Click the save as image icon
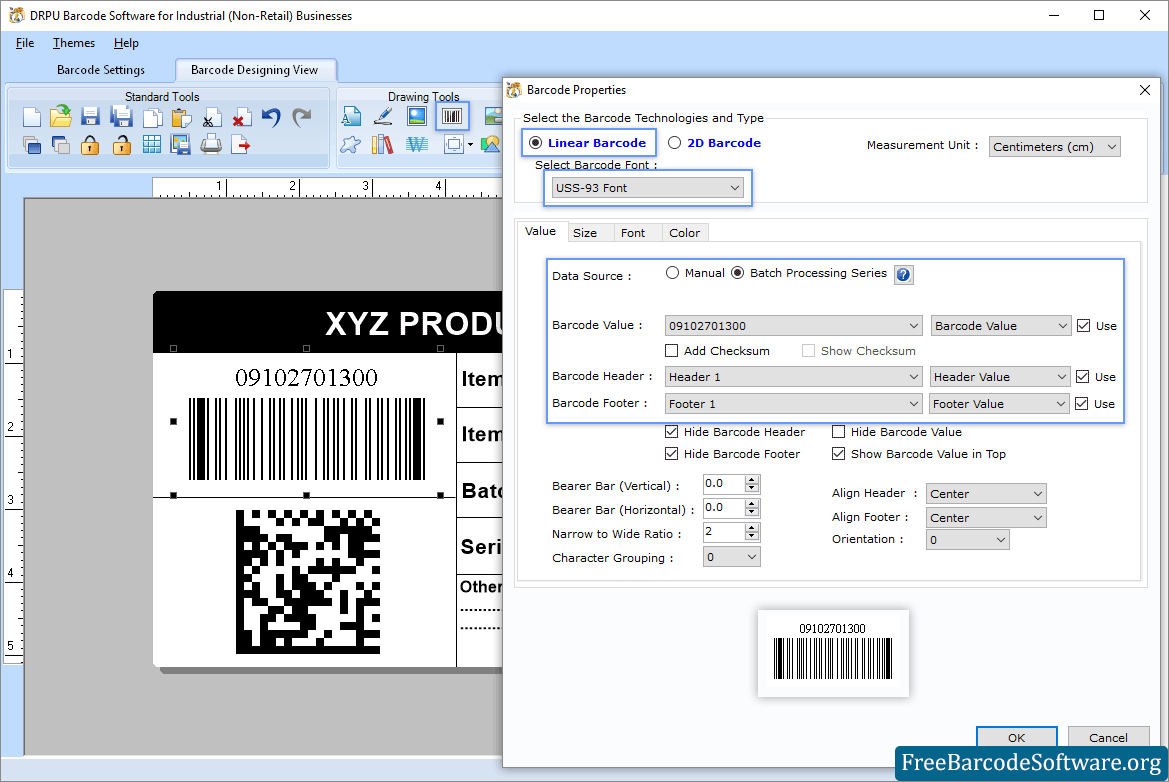This screenshot has width=1169, height=782. click(180, 145)
